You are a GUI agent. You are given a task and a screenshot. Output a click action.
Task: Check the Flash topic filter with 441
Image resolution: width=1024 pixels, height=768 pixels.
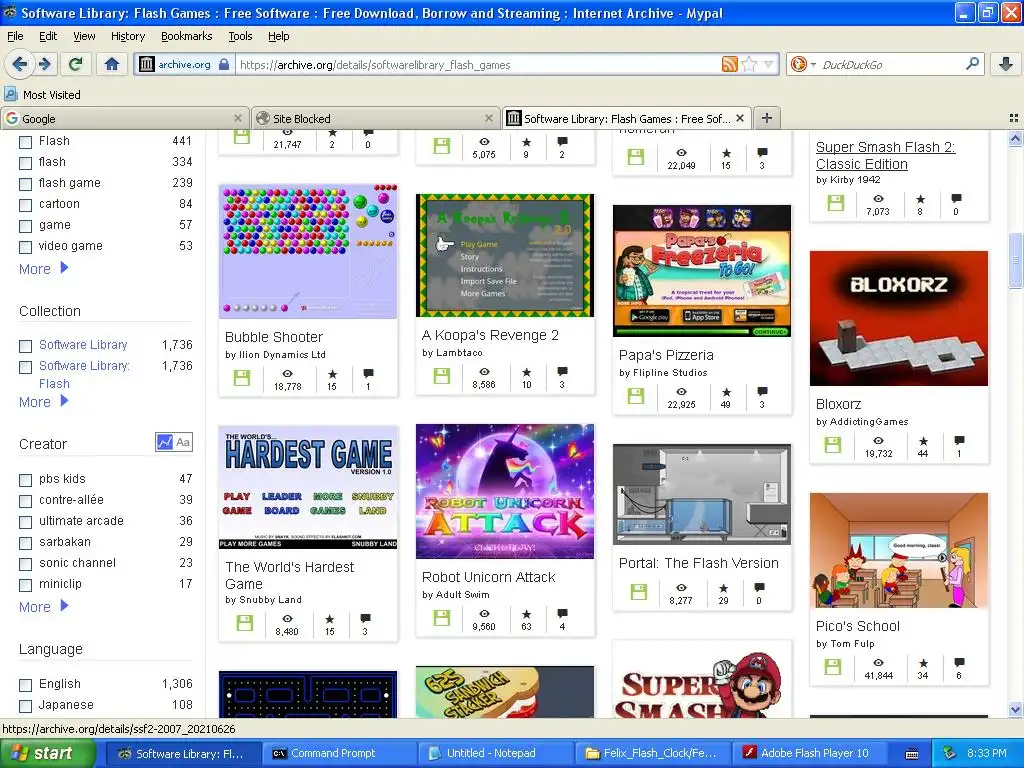(x=25, y=142)
